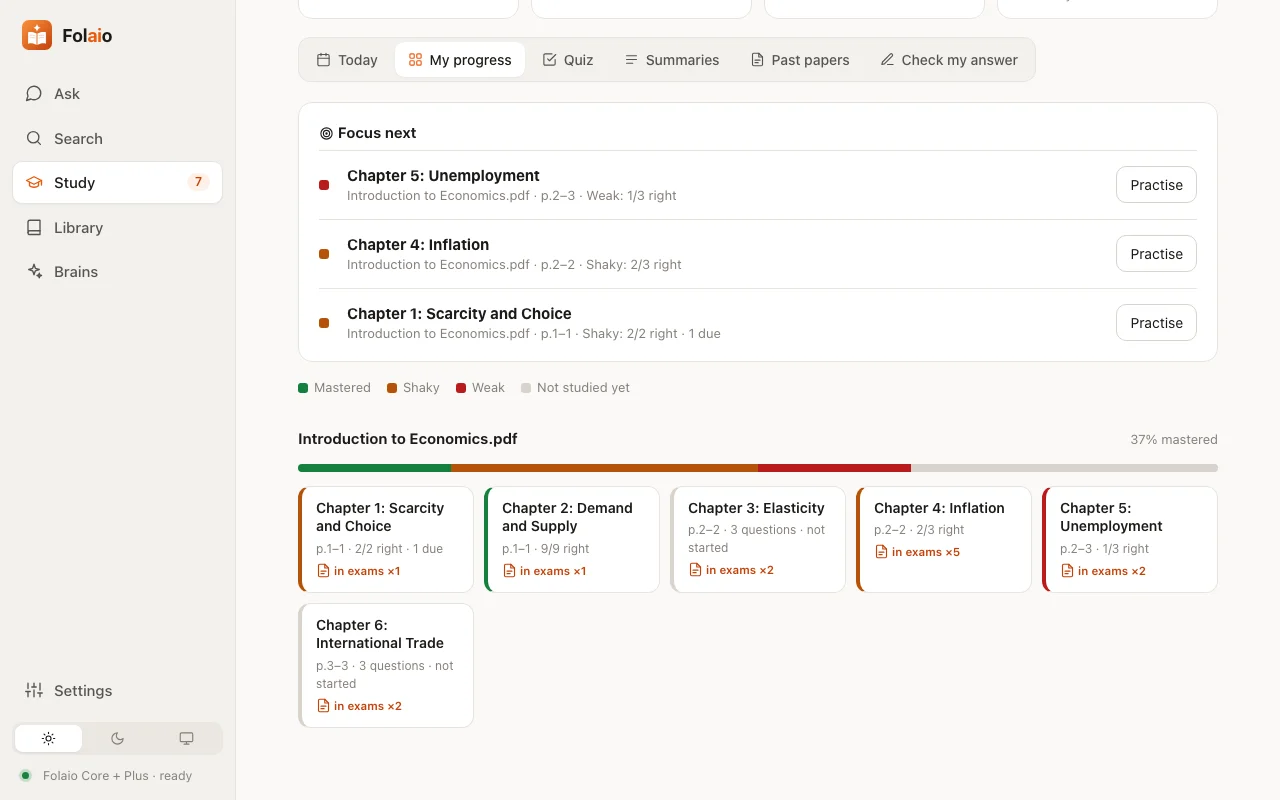
Task: Switch to system theme monitor button
Action: (186, 739)
